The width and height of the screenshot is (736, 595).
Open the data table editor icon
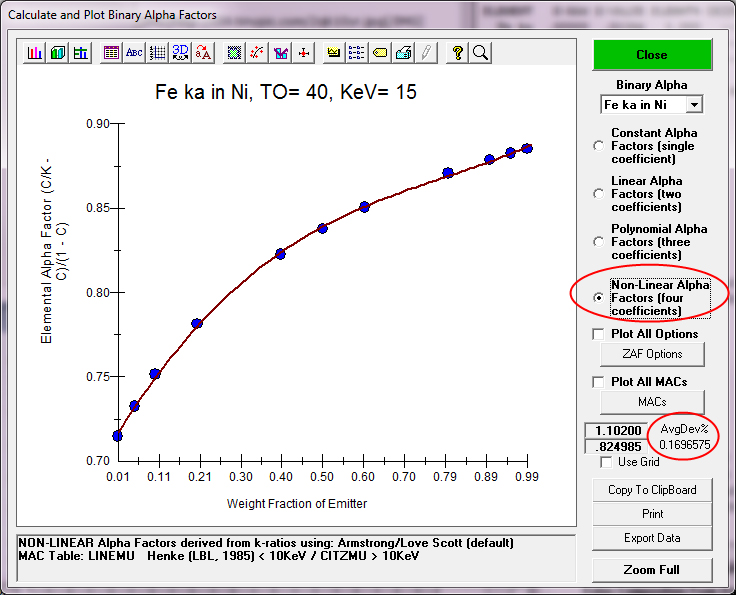click(x=112, y=53)
